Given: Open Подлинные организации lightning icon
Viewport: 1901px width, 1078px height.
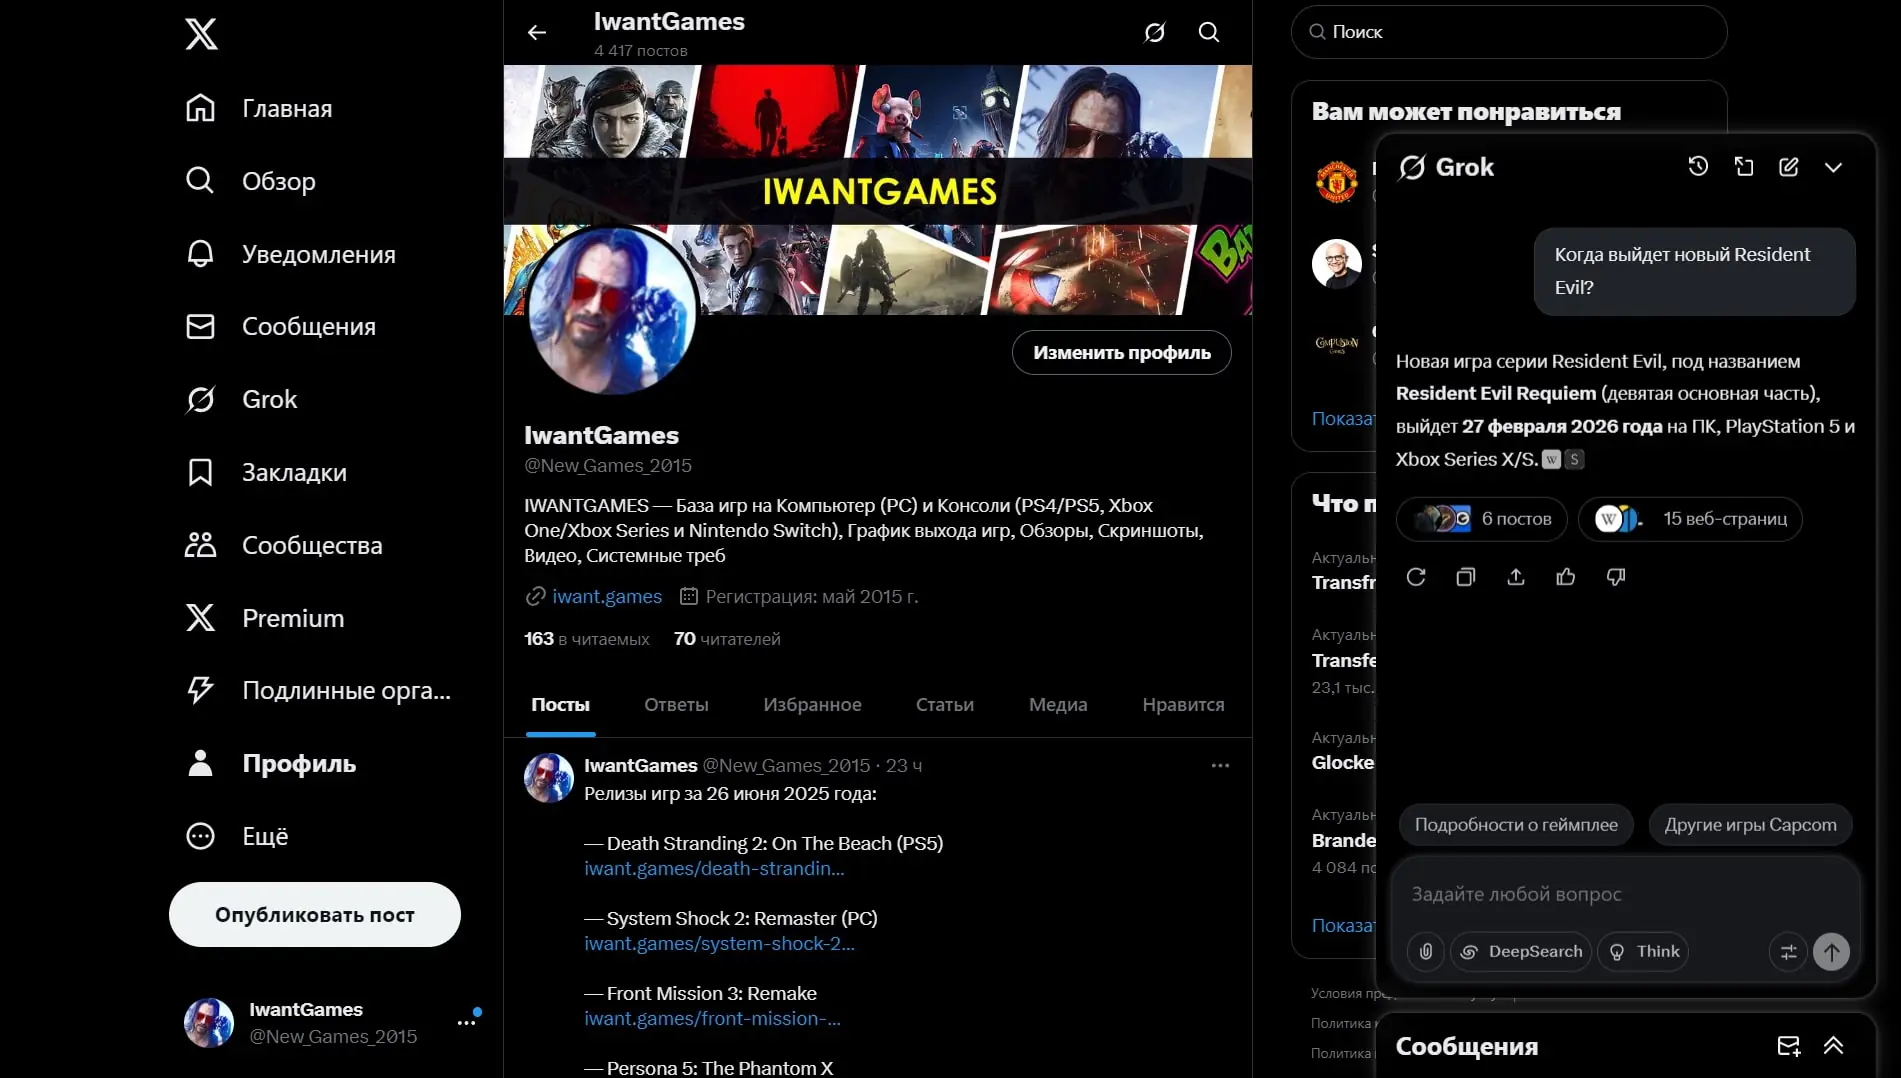Looking at the screenshot, I should pos(200,690).
